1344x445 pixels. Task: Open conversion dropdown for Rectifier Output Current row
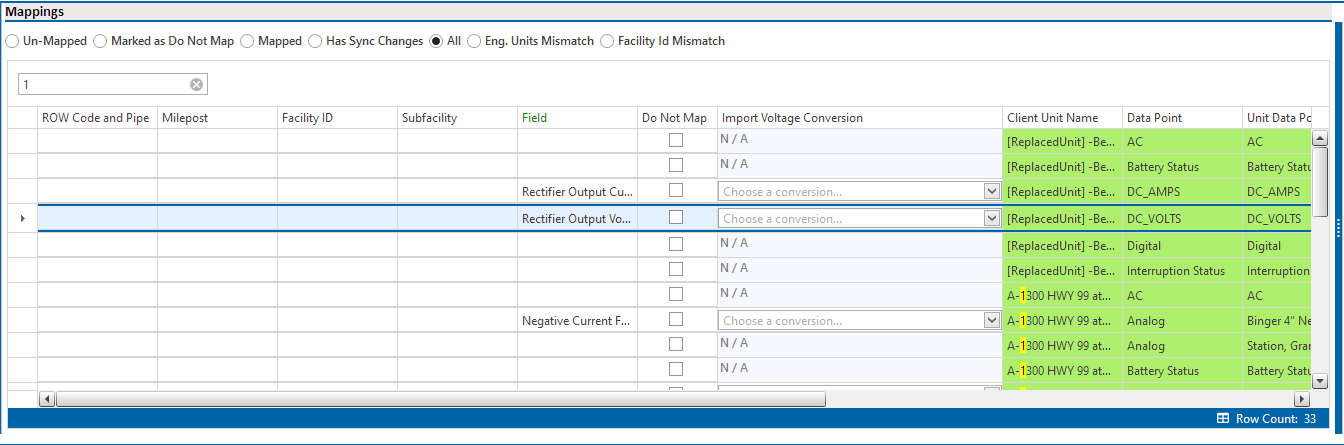coord(992,192)
